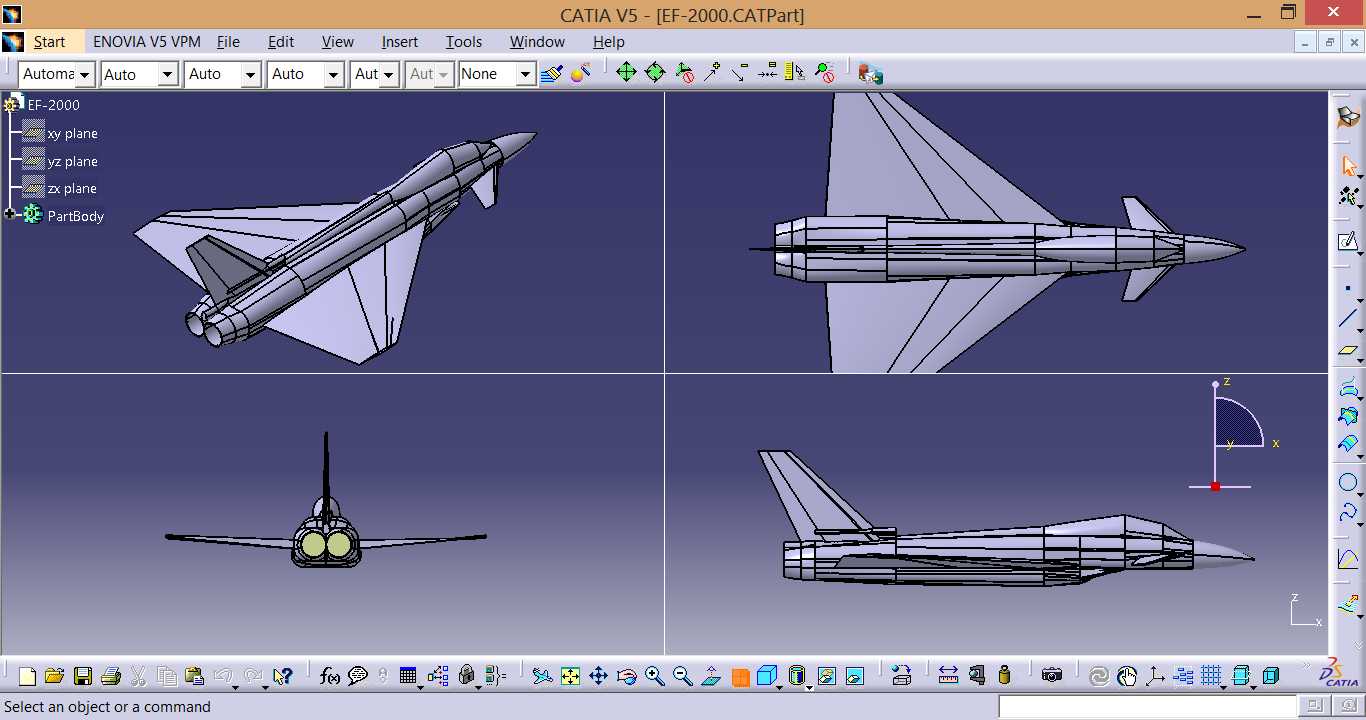This screenshot has height=720, width=1366.
Task: Click the Measure Inertia weight icon
Action: (x=1005, y=676)
